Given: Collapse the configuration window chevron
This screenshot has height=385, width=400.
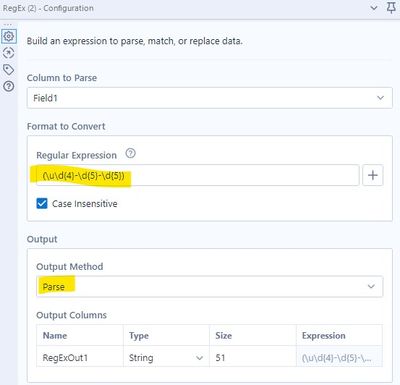Looking at the screenshot, I should (x=374, y=8).
